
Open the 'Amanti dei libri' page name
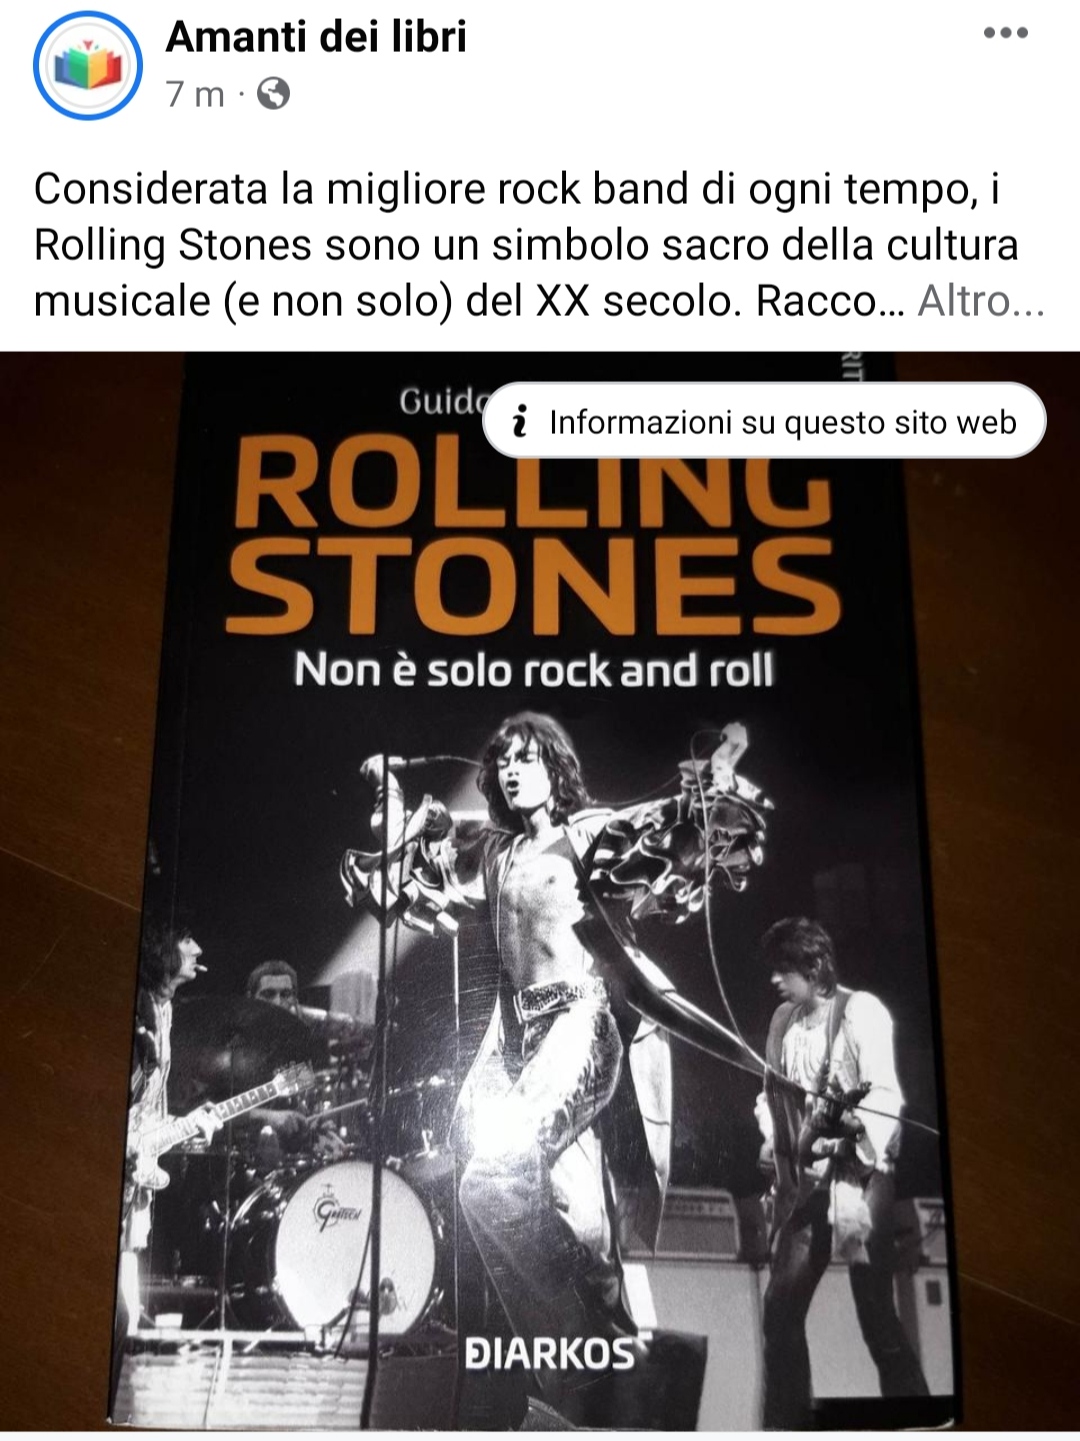tap(316, 37)
